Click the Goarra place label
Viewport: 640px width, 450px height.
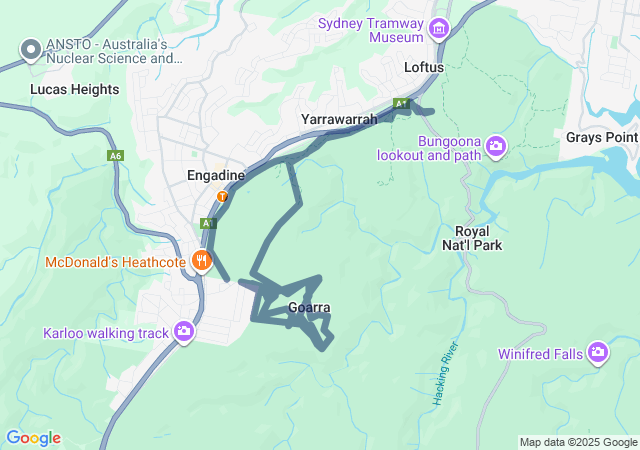(x=309, y=307)
